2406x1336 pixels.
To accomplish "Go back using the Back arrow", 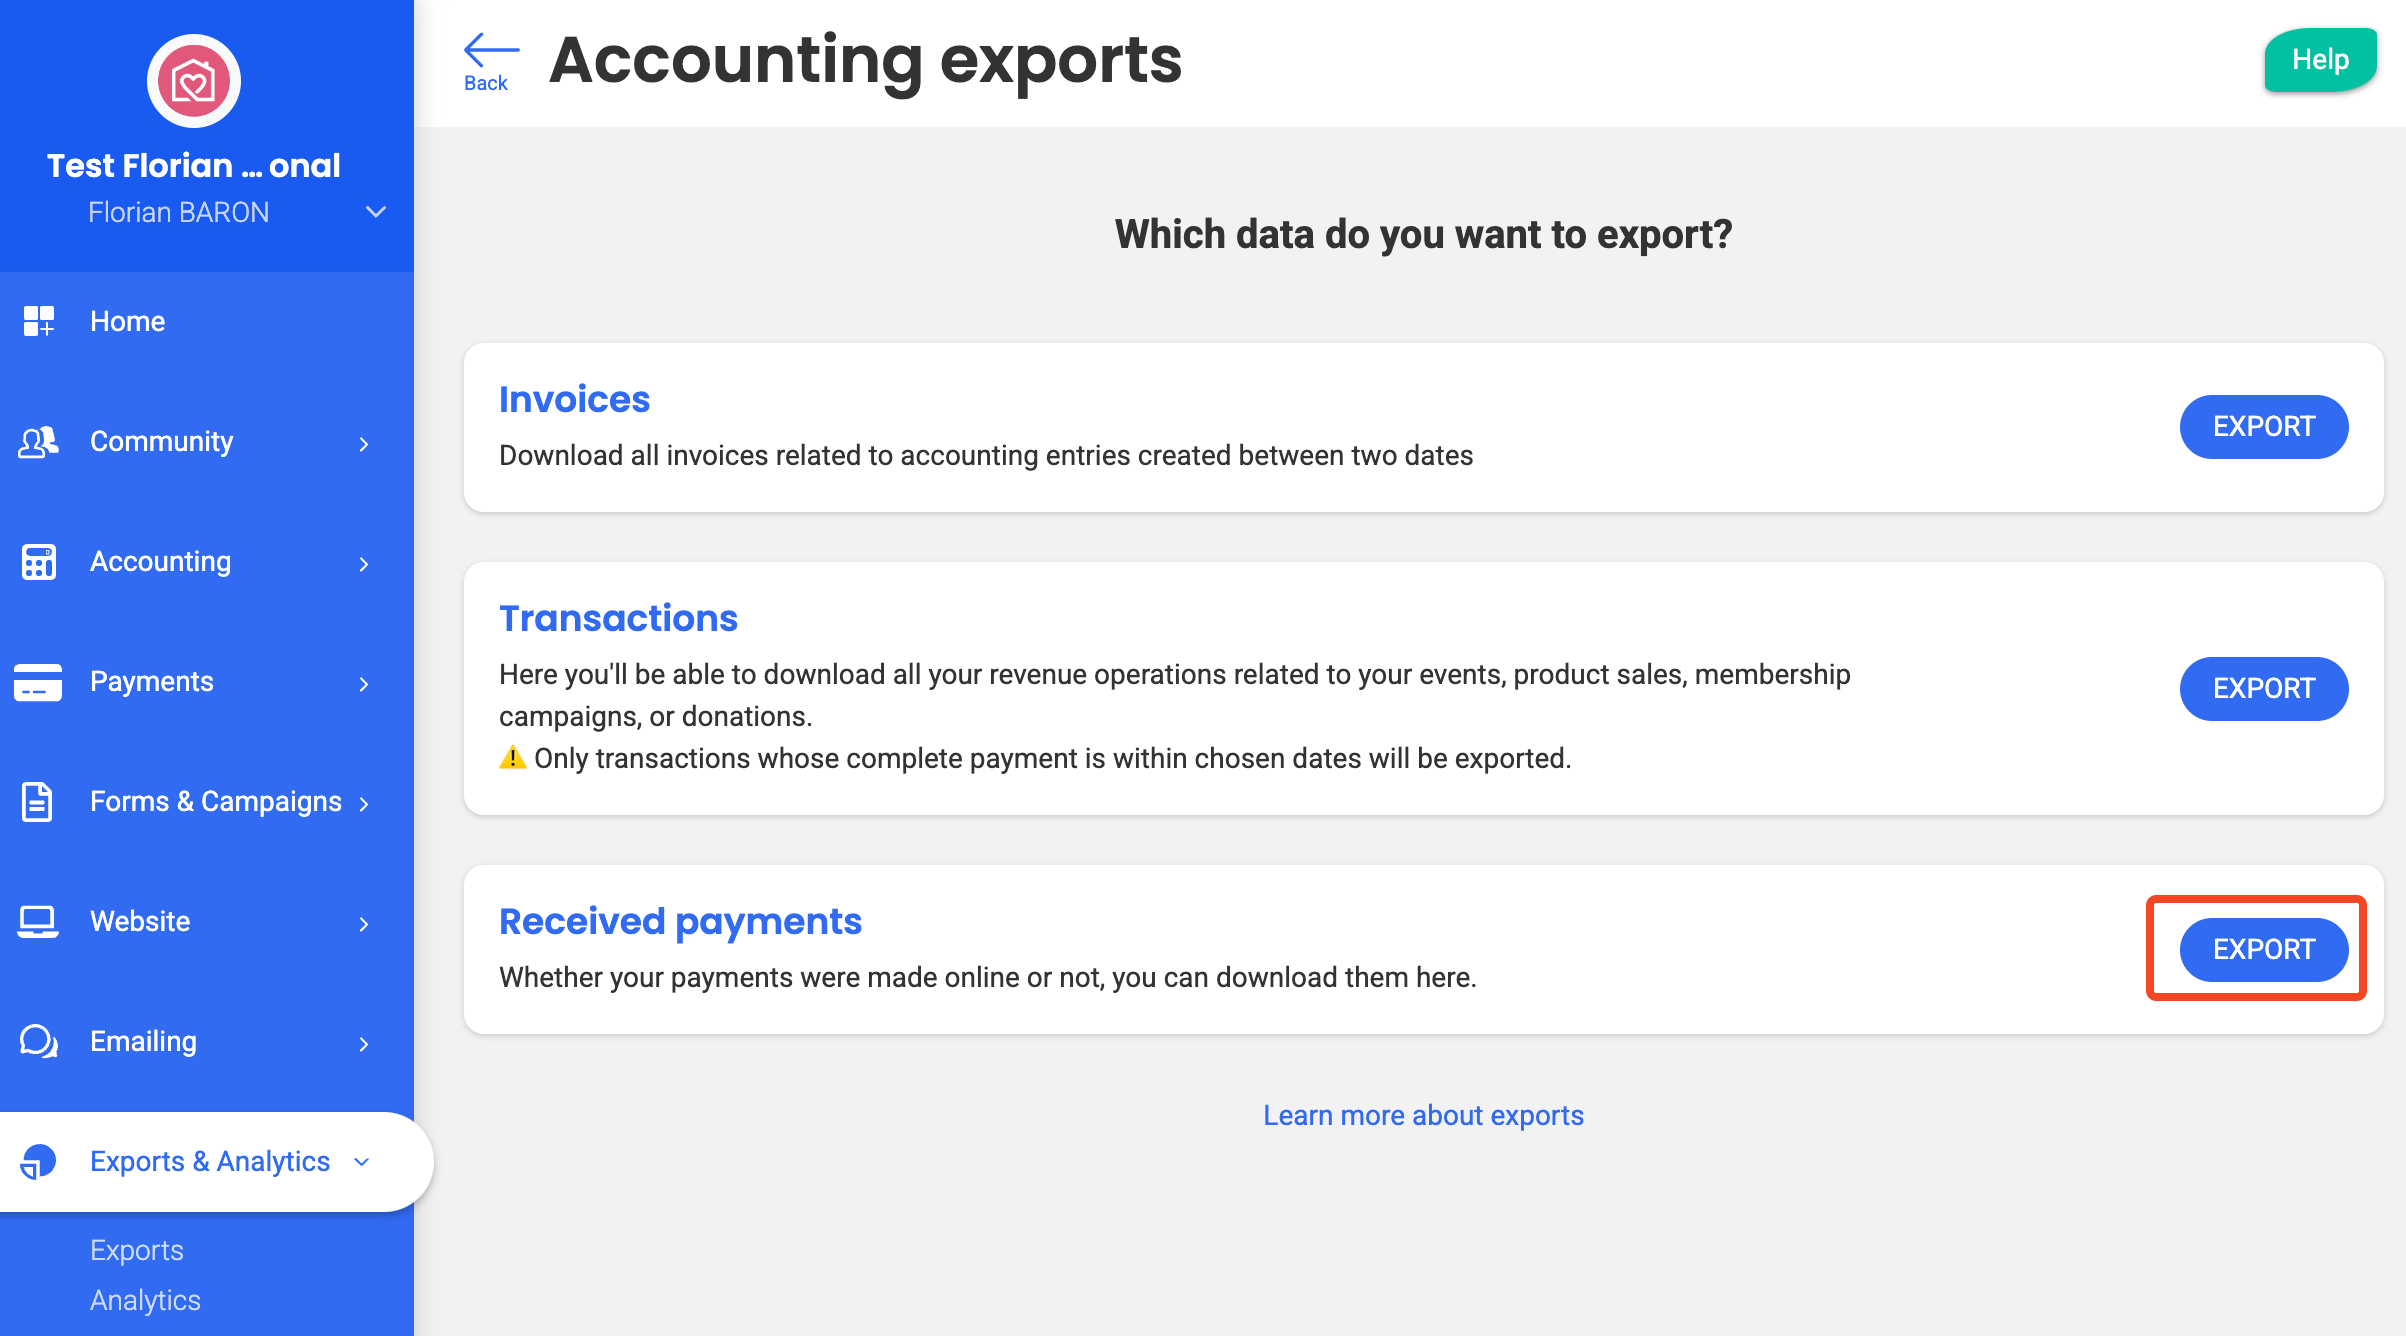I will (489, 61).
